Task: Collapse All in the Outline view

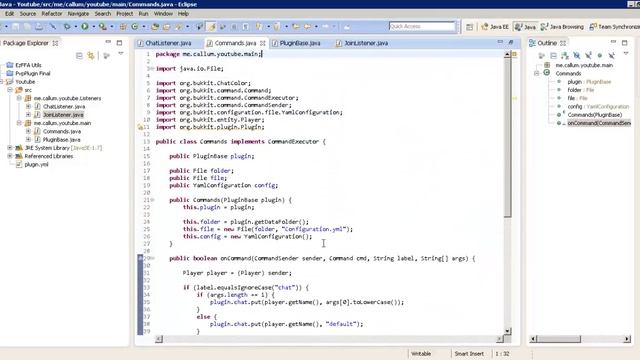Action: 553,56
